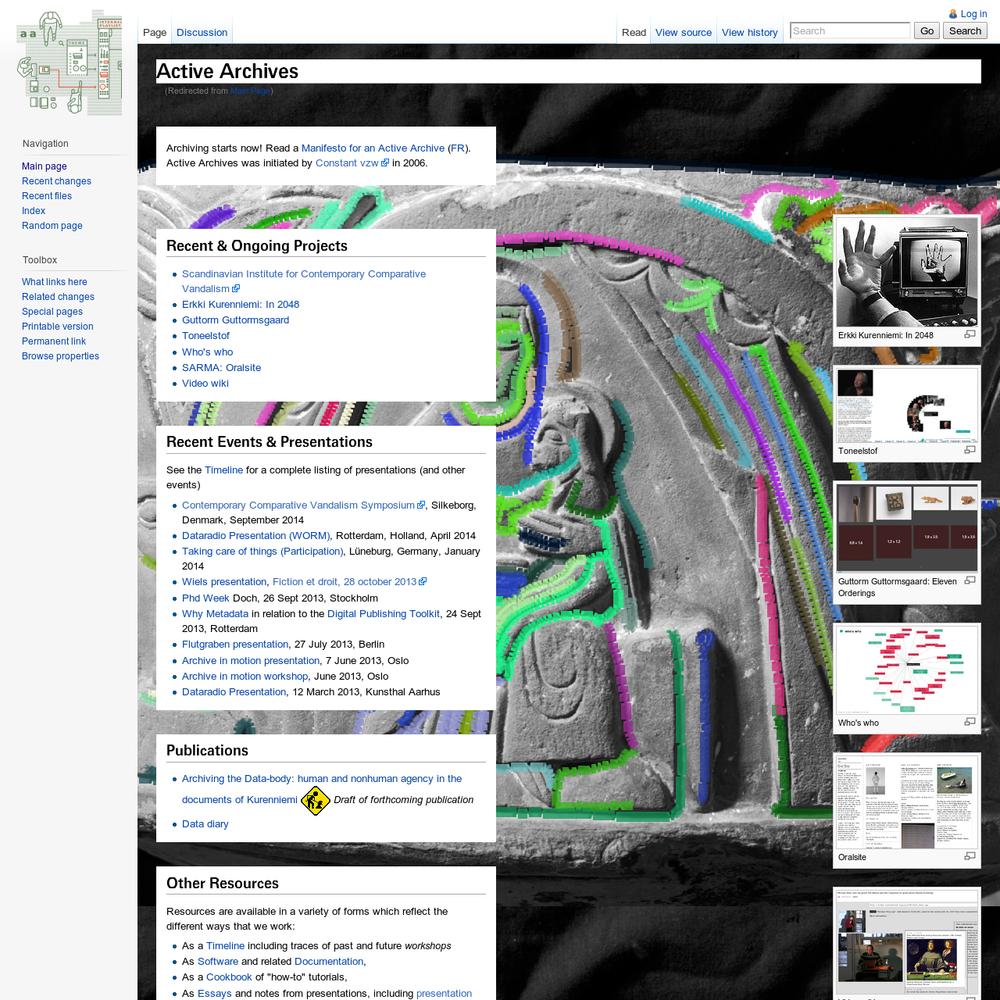Open the Discussion tab
Image resolution: width=1000 pixels, height=1000 pixels.
202,33
